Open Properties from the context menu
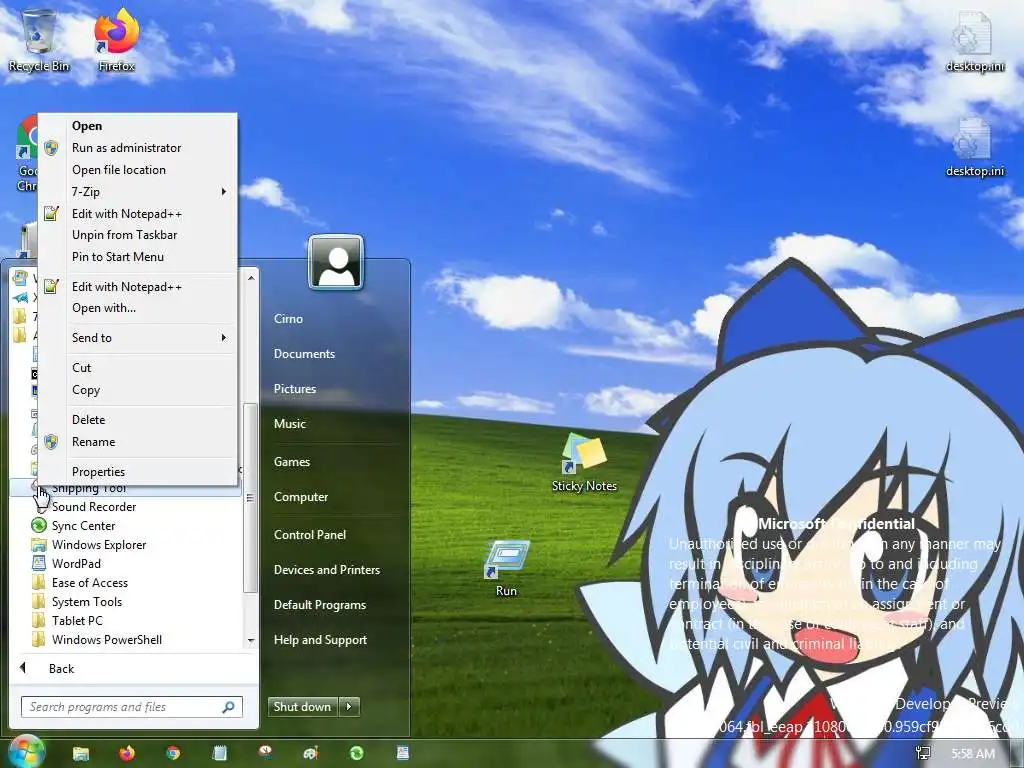 [x=137, y=472]
